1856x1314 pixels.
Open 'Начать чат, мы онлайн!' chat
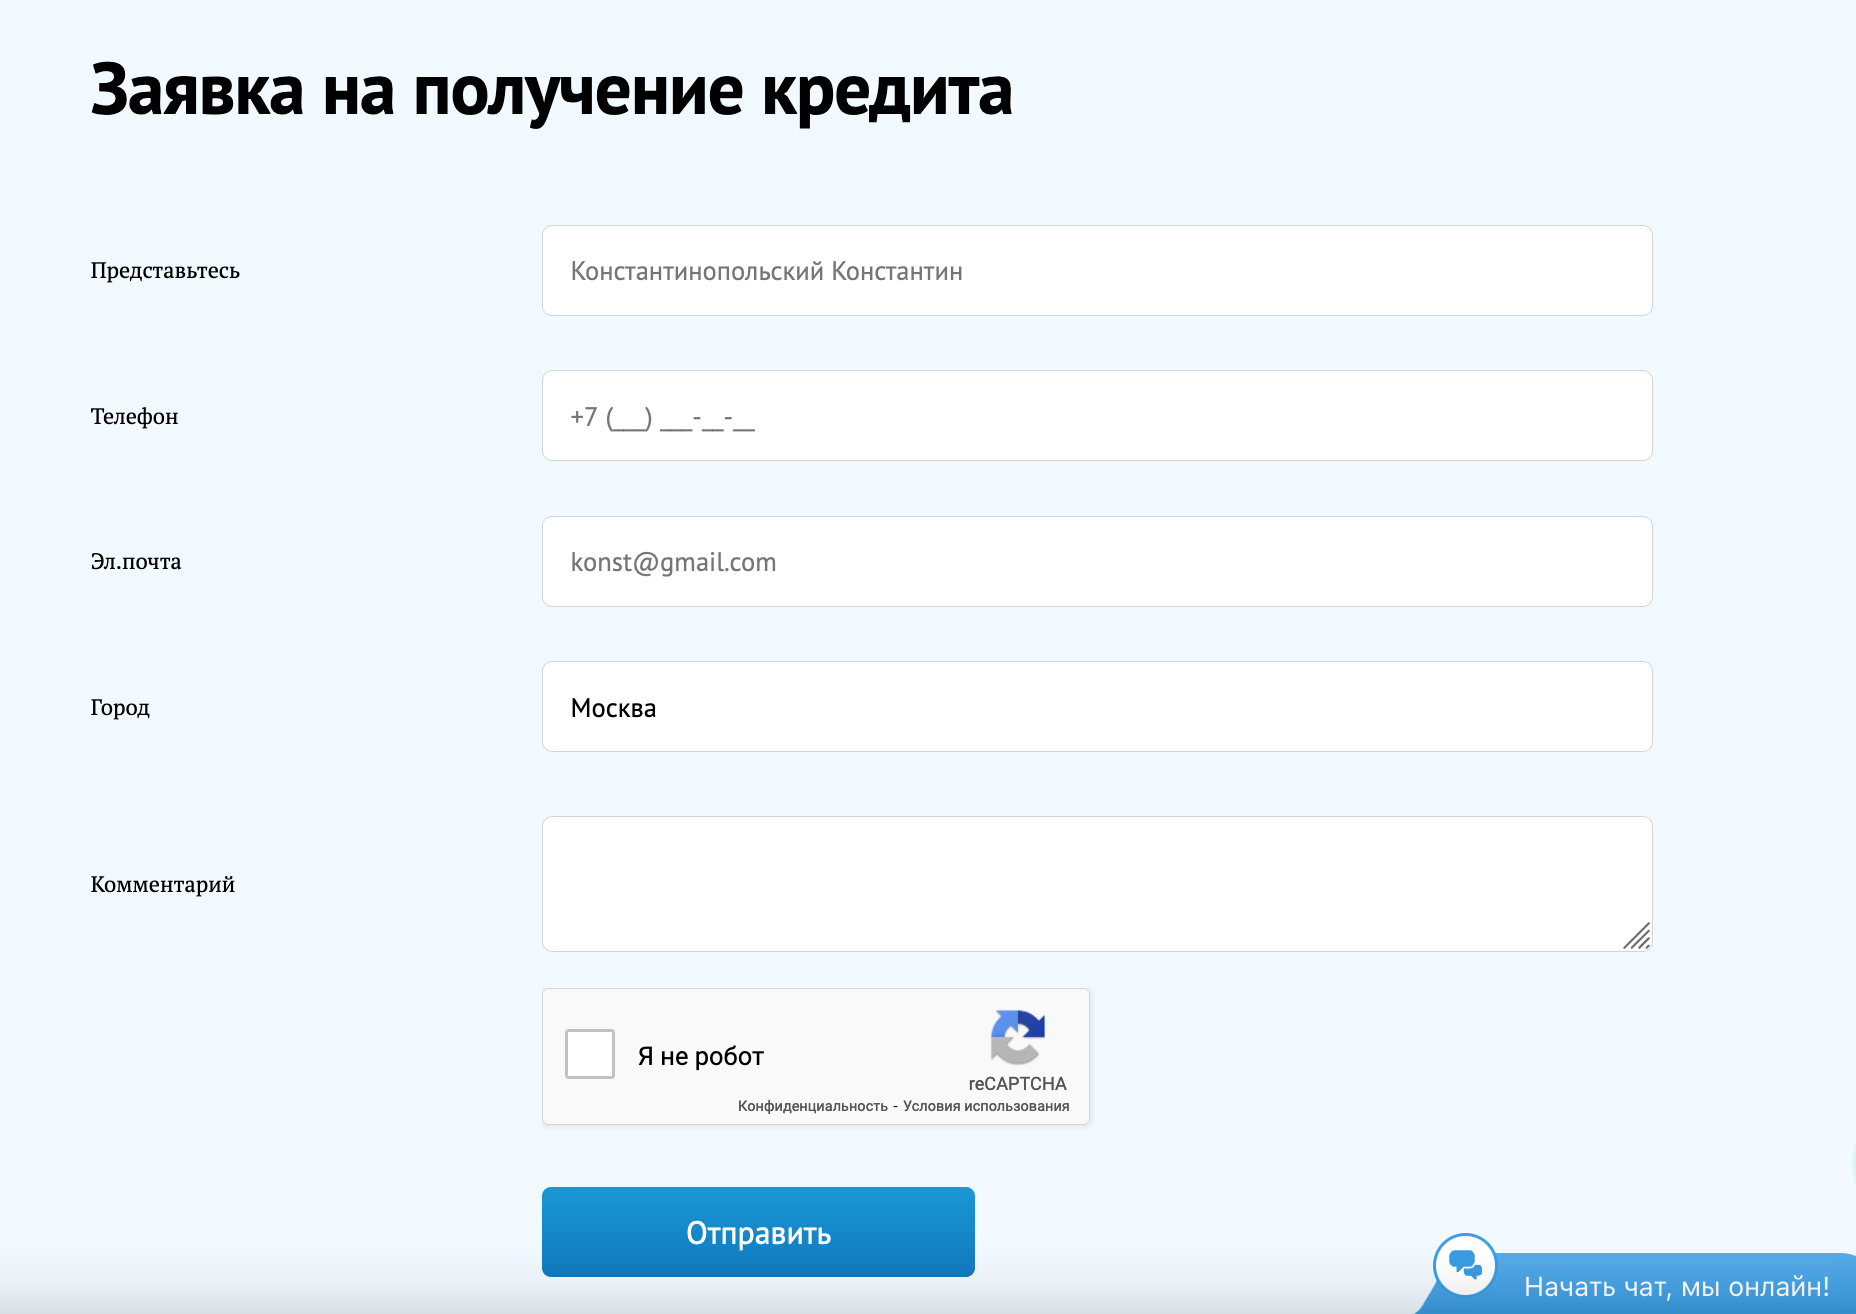pos(1676,1286)
